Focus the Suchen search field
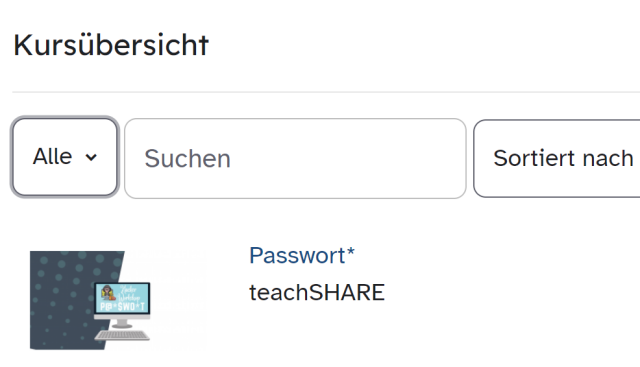 pos(295,158)
